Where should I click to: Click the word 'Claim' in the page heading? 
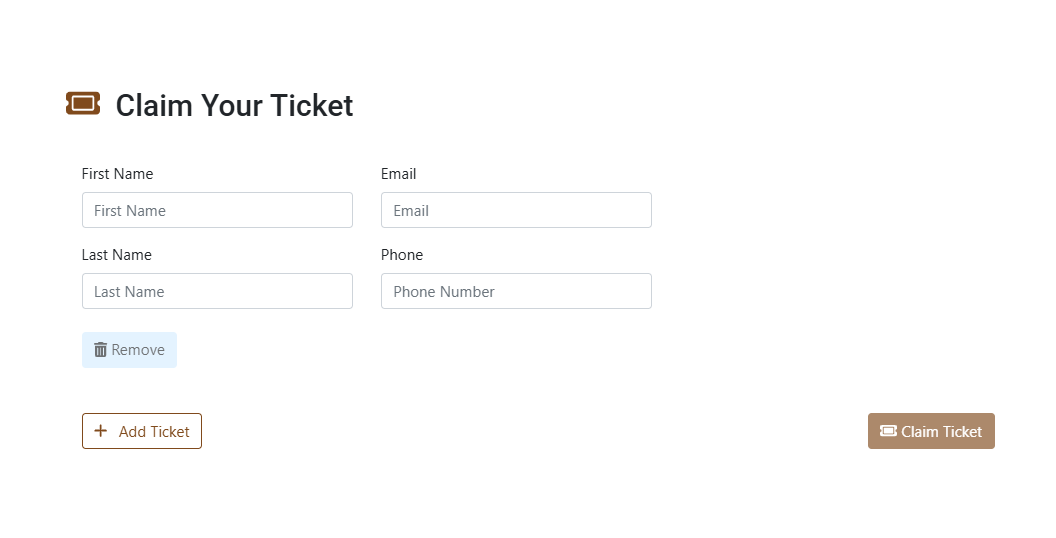click(154, 105)
